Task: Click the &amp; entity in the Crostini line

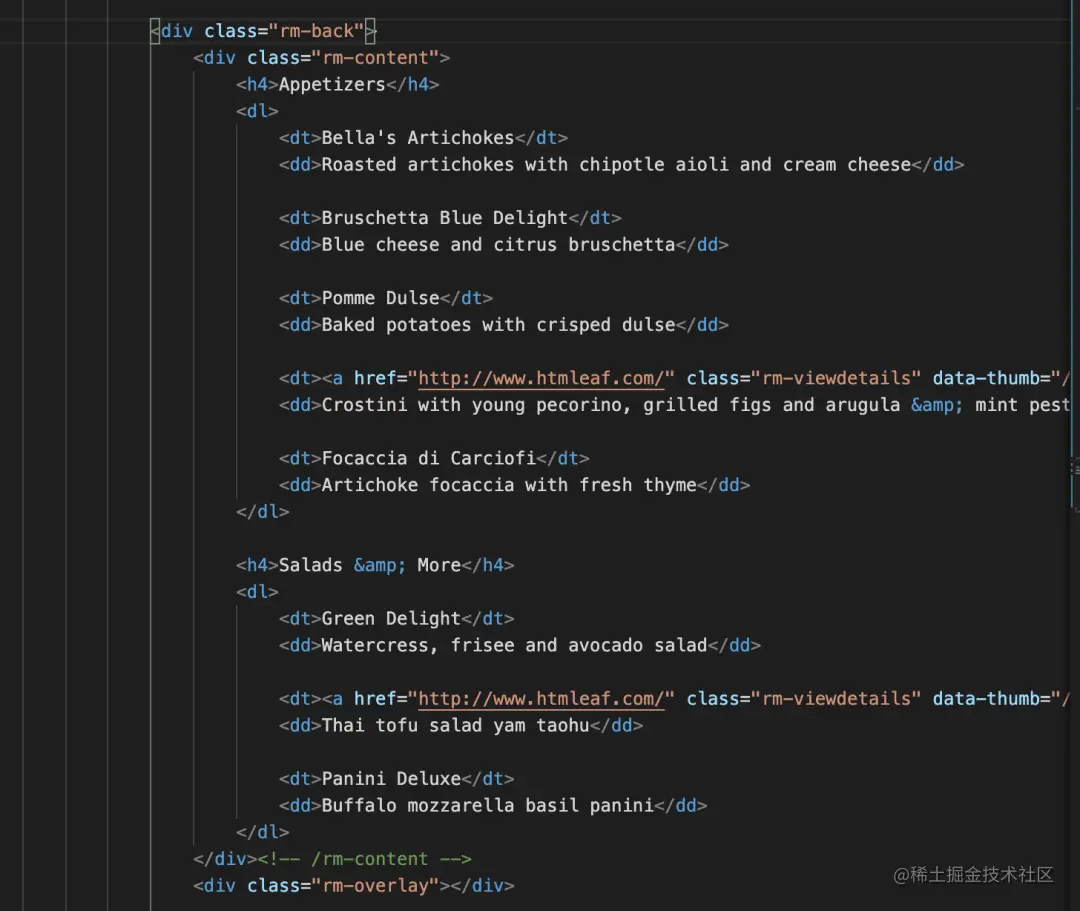Action: tap(937, 405)
